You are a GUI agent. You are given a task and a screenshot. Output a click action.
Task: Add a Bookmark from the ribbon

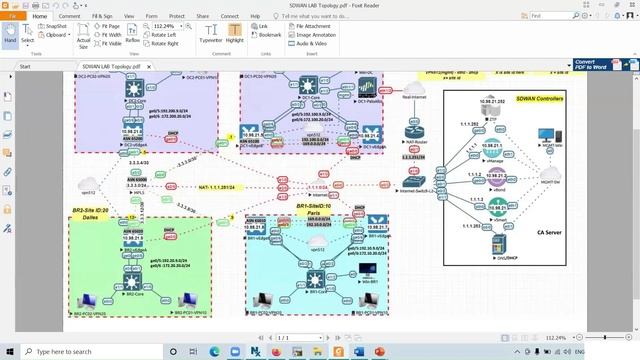coord(266,35)
